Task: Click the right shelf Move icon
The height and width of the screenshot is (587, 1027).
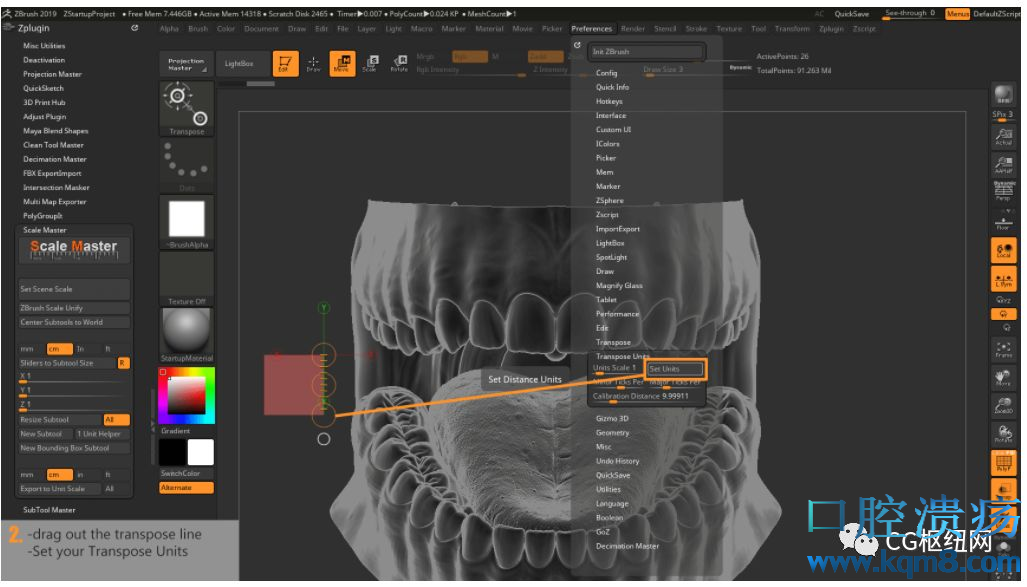Action: tap(1003, 377)
